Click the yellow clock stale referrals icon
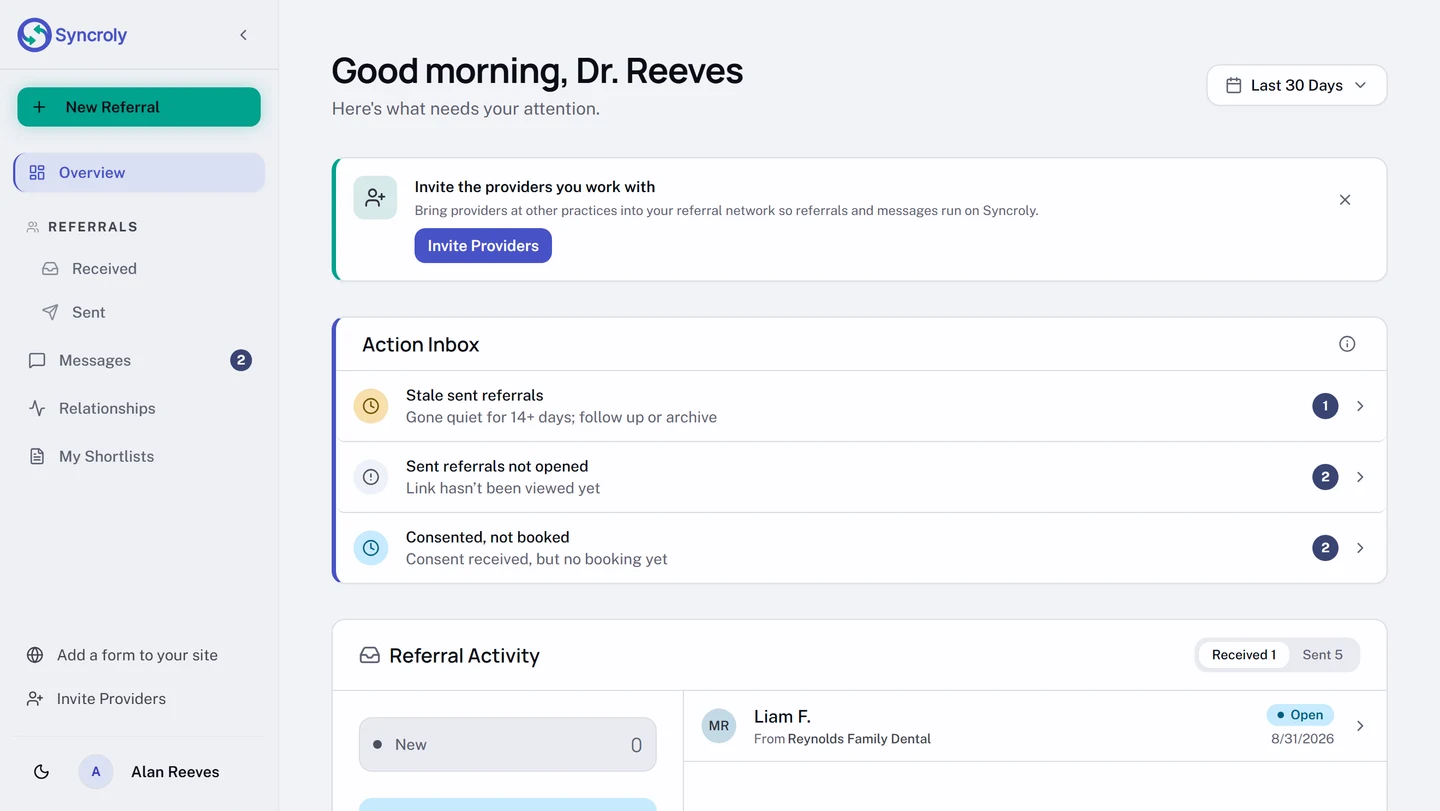Image resolution: width=1440 pixels, height=811 pixels. (371, 406)
